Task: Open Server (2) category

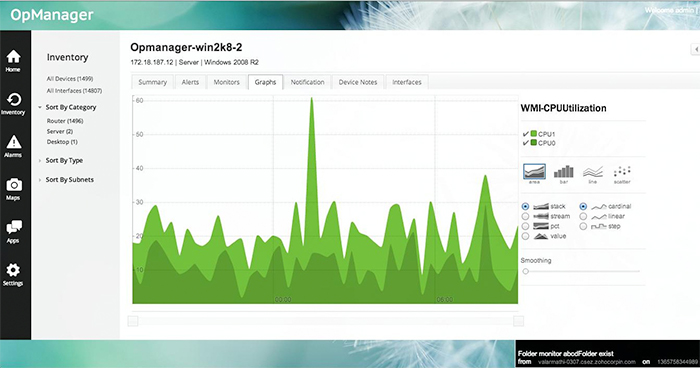Action: pos(59,132)
